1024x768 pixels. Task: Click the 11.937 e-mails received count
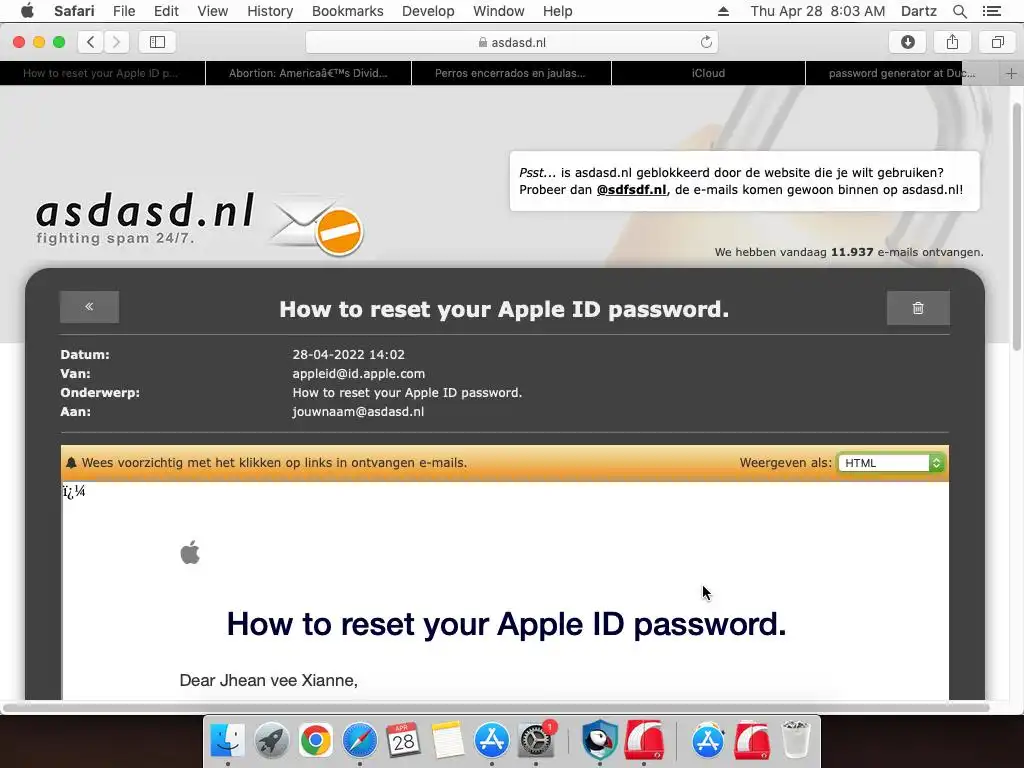click(852, 252)
